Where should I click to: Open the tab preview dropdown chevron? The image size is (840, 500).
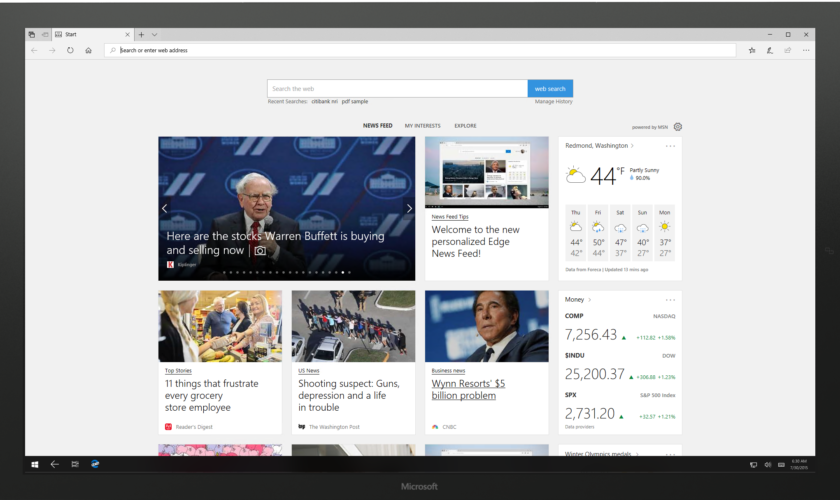(x=154, y=34)
